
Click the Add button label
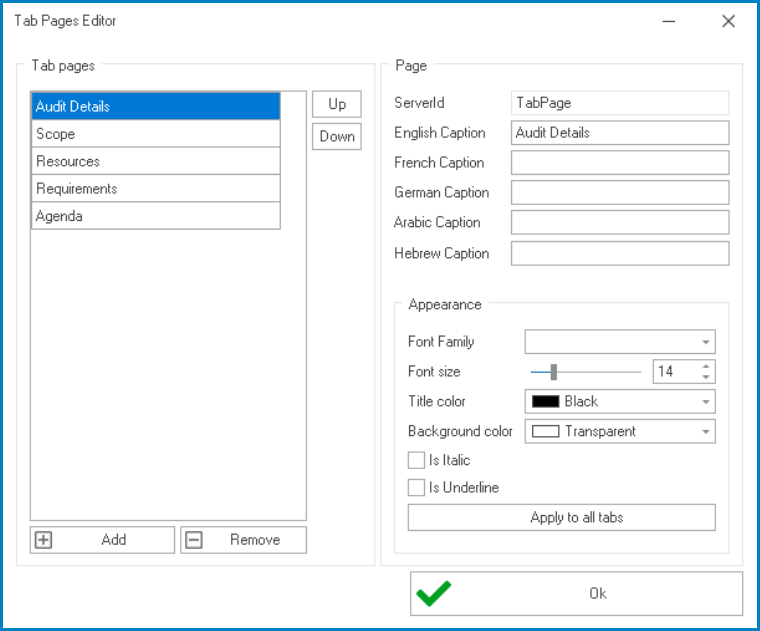pos(114,540)
